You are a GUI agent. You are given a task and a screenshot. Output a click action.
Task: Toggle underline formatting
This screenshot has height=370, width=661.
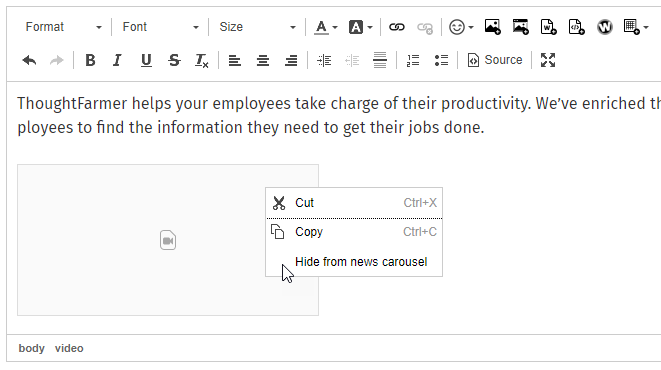[x=146, y=60]
